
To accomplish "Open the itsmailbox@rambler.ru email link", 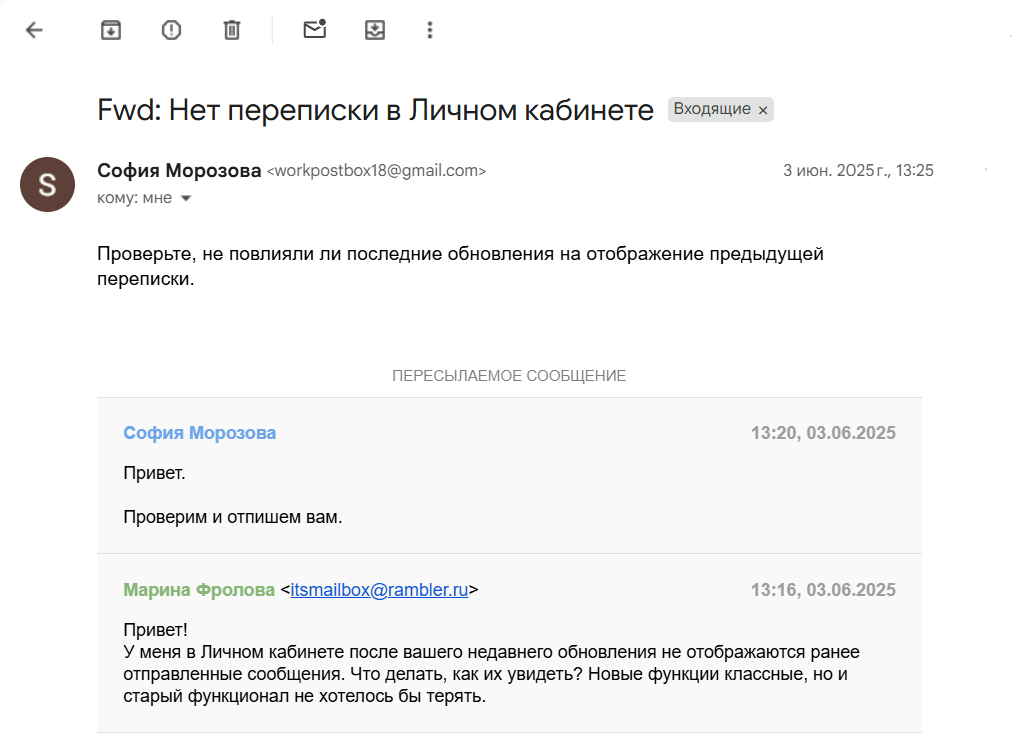I will (x=379, y=590).
